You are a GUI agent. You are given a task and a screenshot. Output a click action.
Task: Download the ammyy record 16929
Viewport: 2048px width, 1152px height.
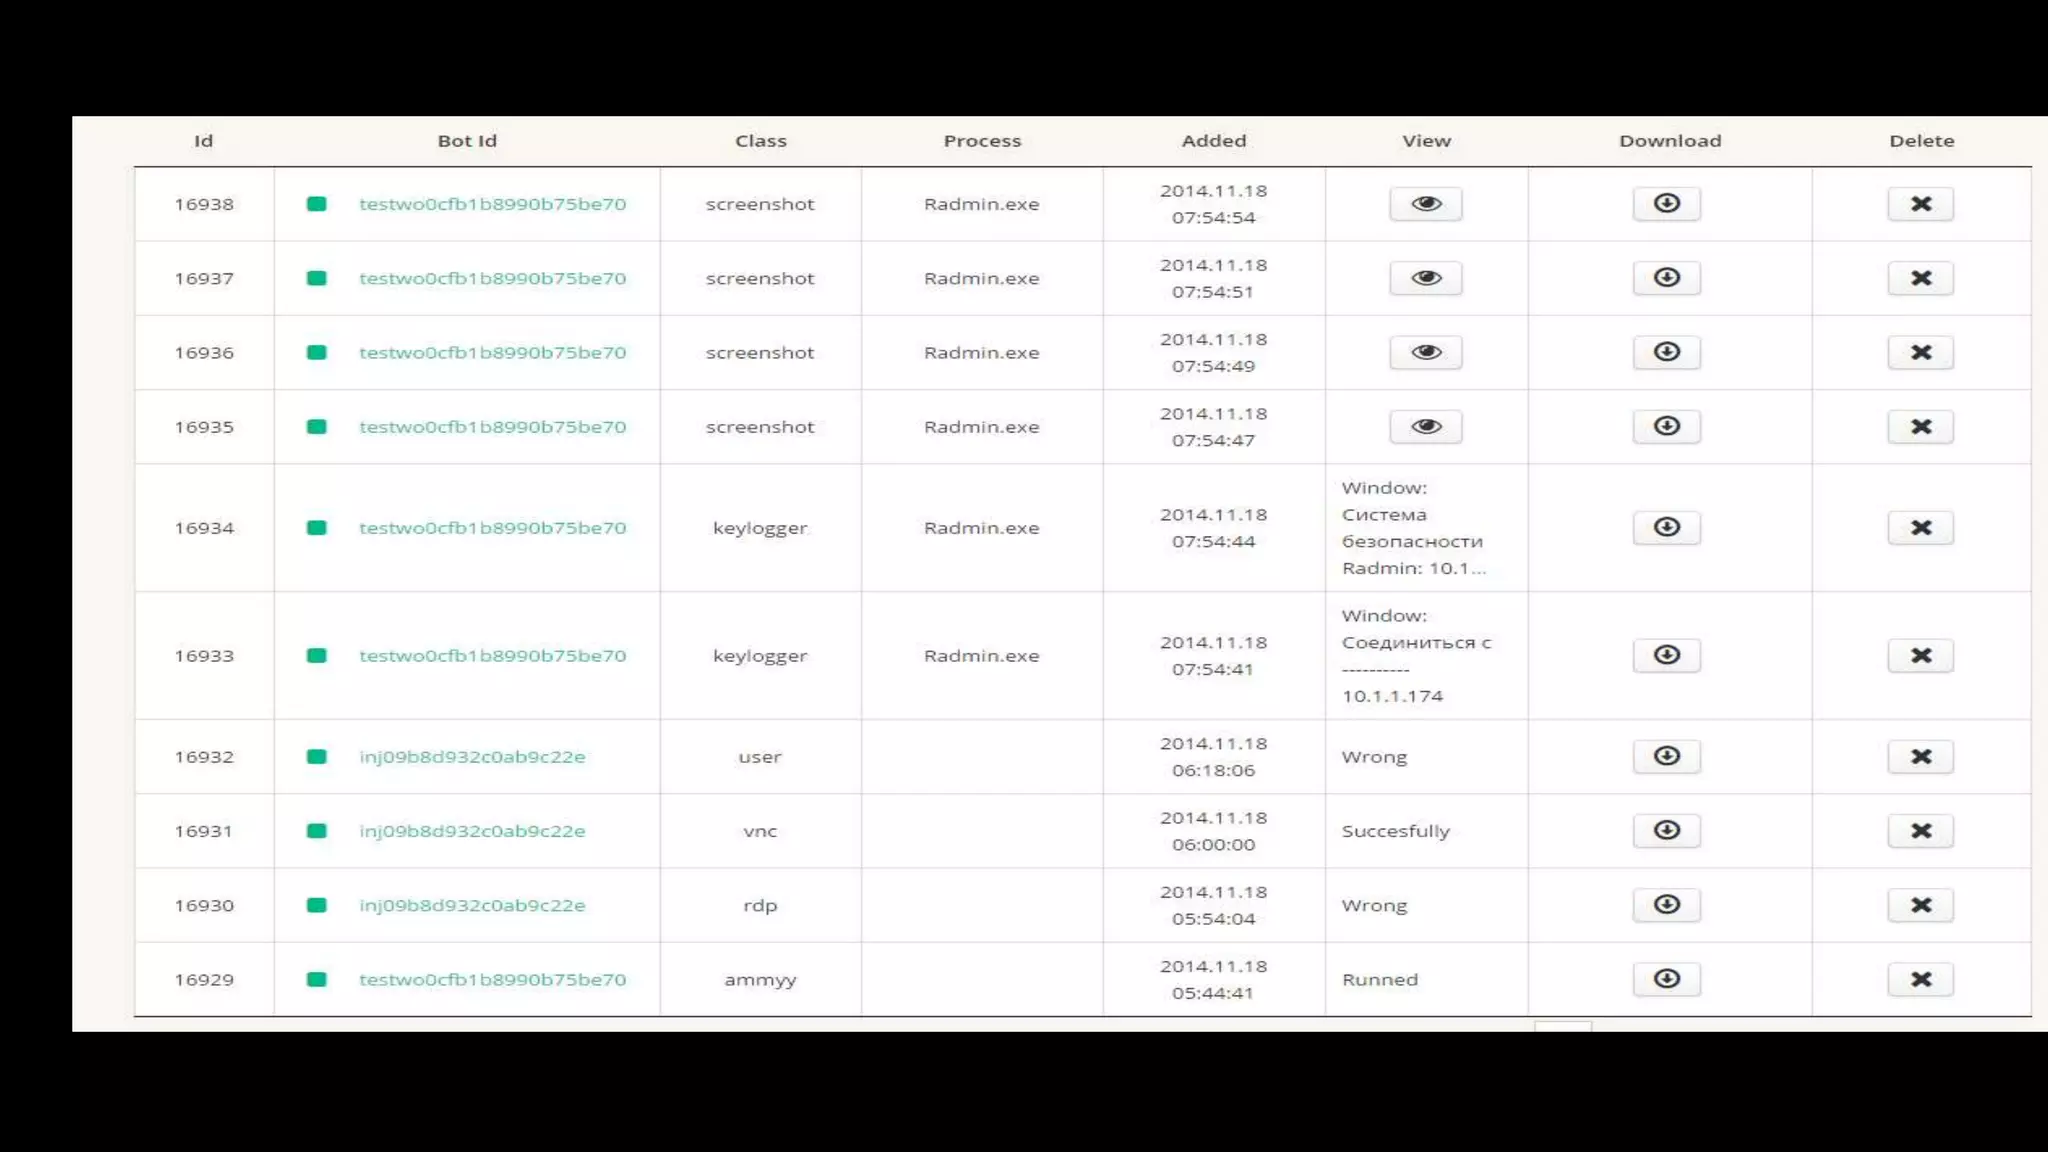click(1666, 979)
